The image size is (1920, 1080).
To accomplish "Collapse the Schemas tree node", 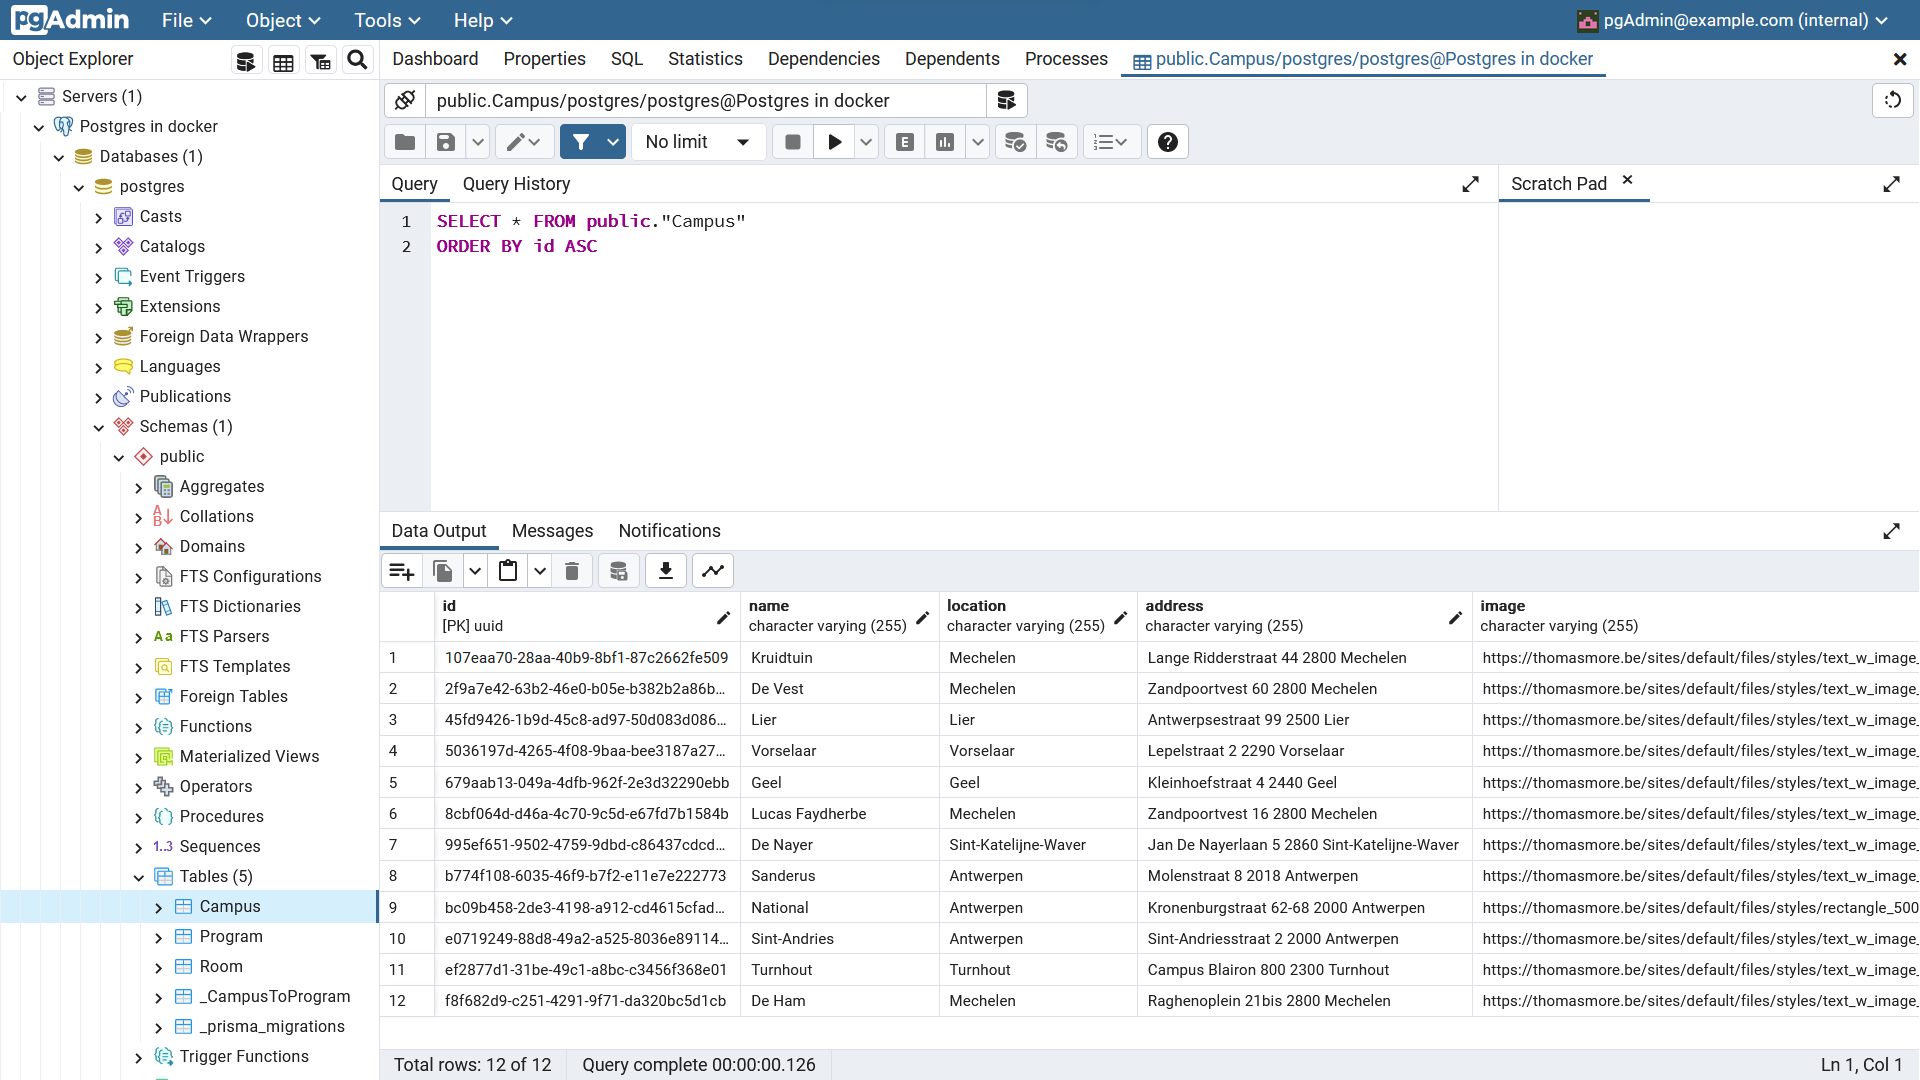I will point(98,427).
